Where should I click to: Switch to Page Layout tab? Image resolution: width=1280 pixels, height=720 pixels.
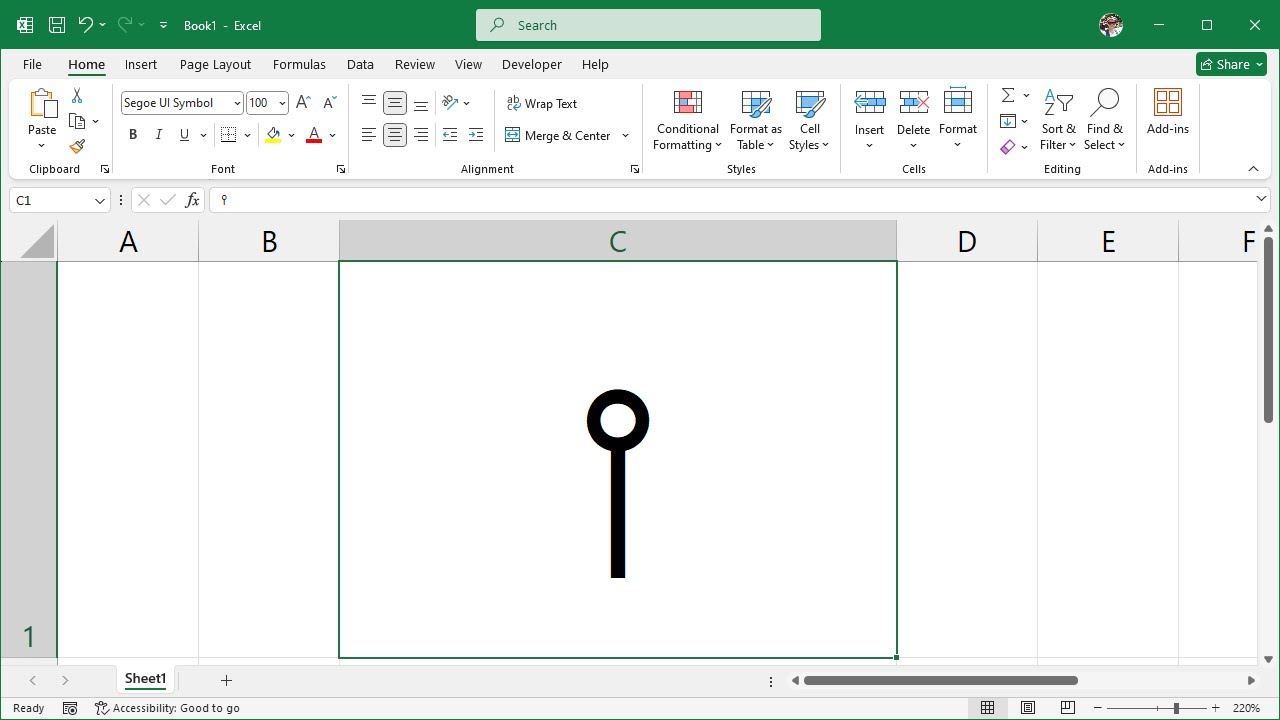click(215, 64)
